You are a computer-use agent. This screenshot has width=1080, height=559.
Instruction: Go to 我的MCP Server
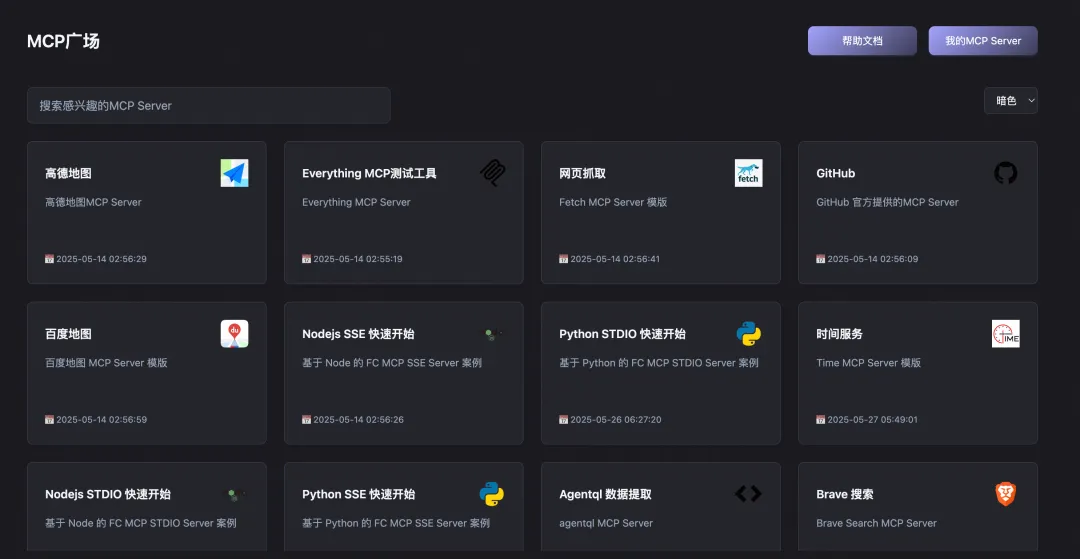(983, 41)
